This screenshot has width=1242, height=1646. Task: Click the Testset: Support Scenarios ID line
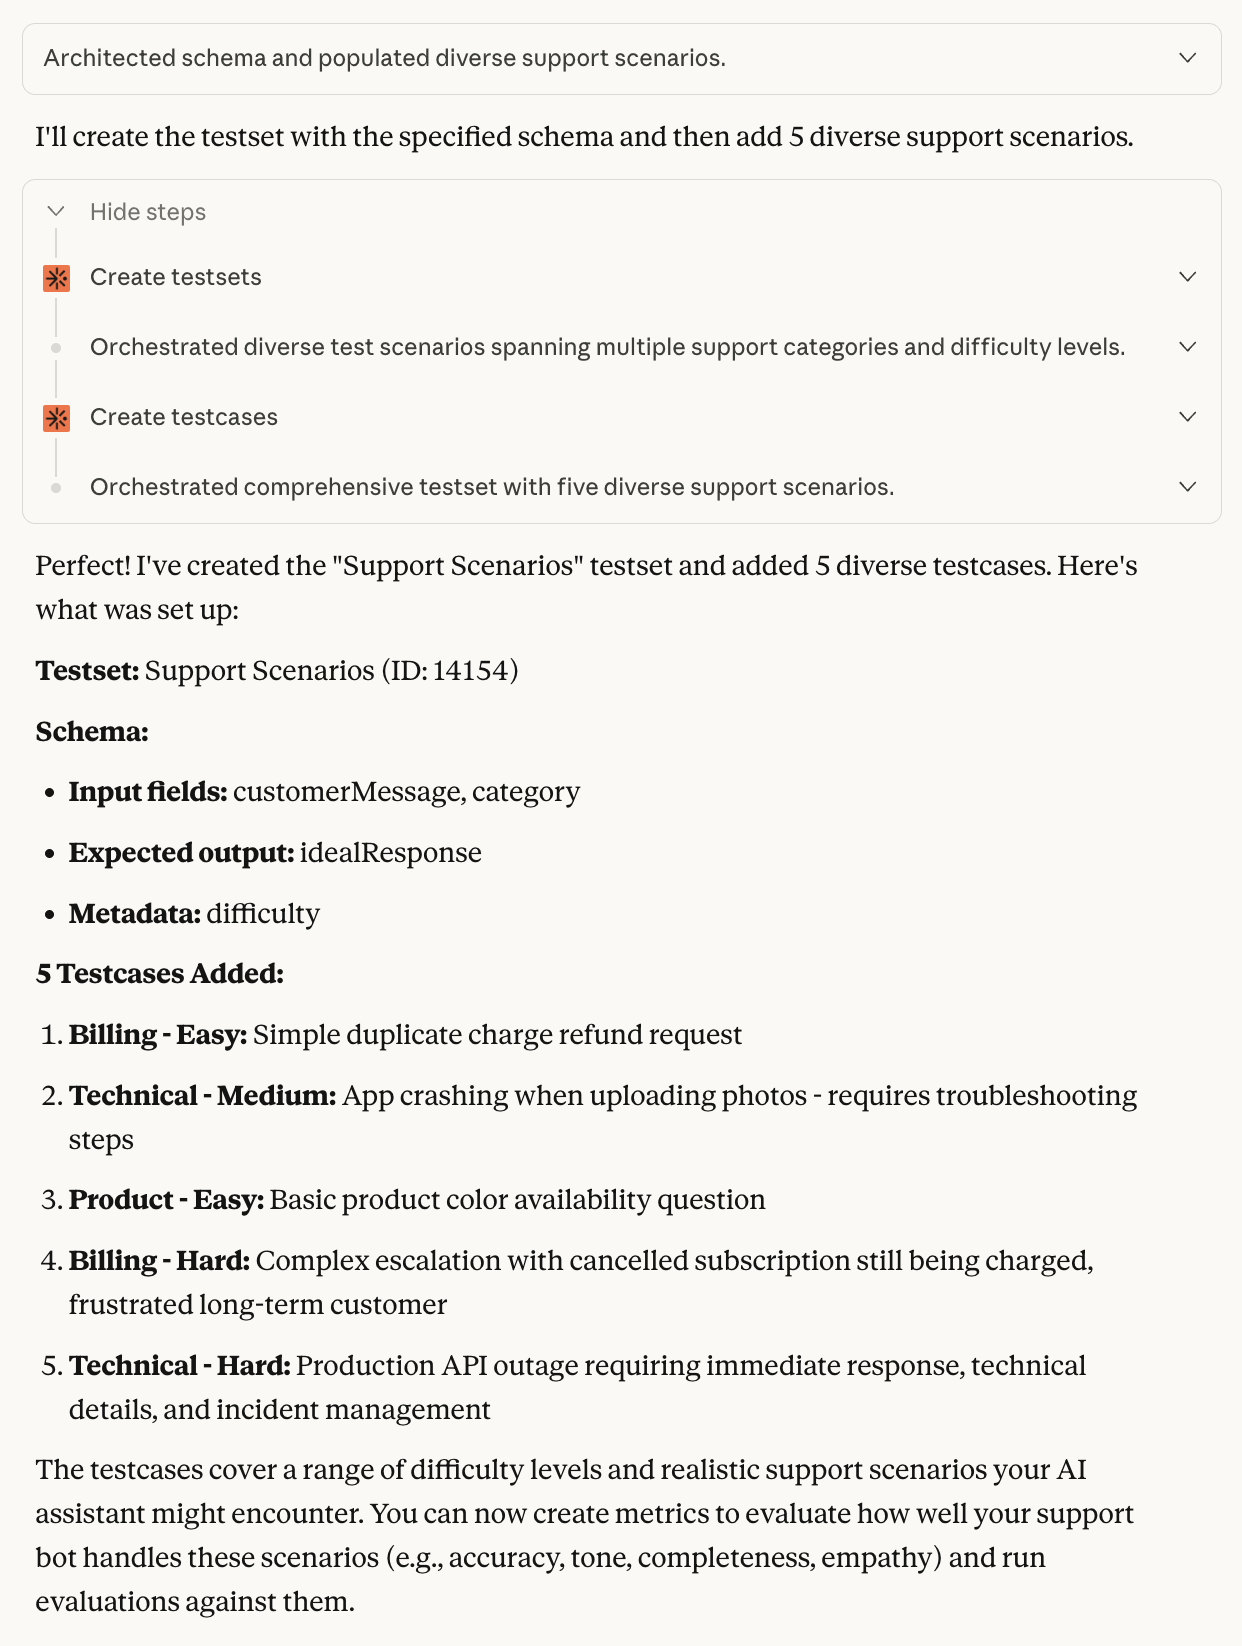coord(277,670)
